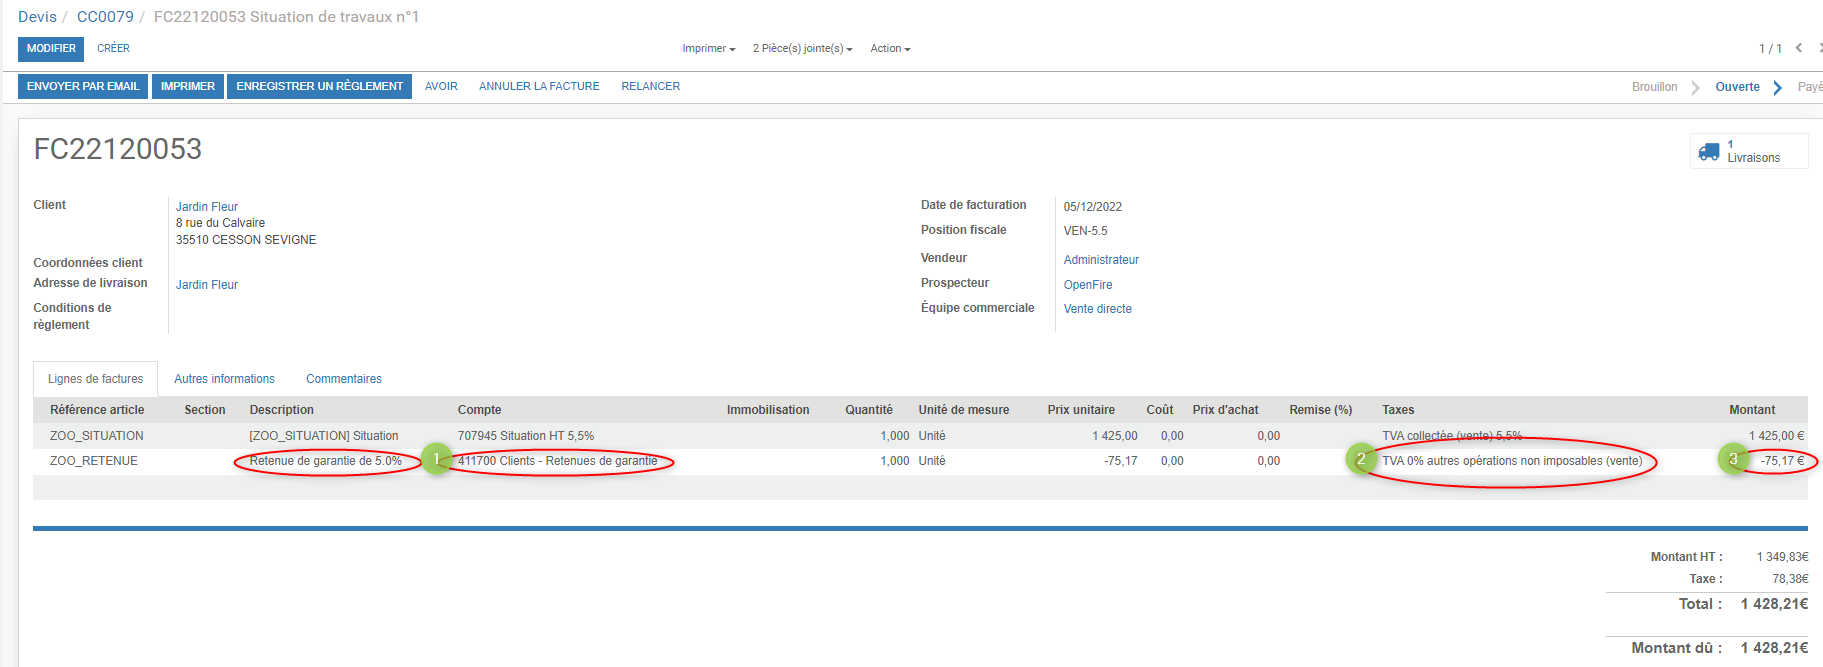This screenshot has height=667, width=1823.
Task: Click '411700 Clients - Retenues de garantie' cell
Action: (x=557, y=461)
